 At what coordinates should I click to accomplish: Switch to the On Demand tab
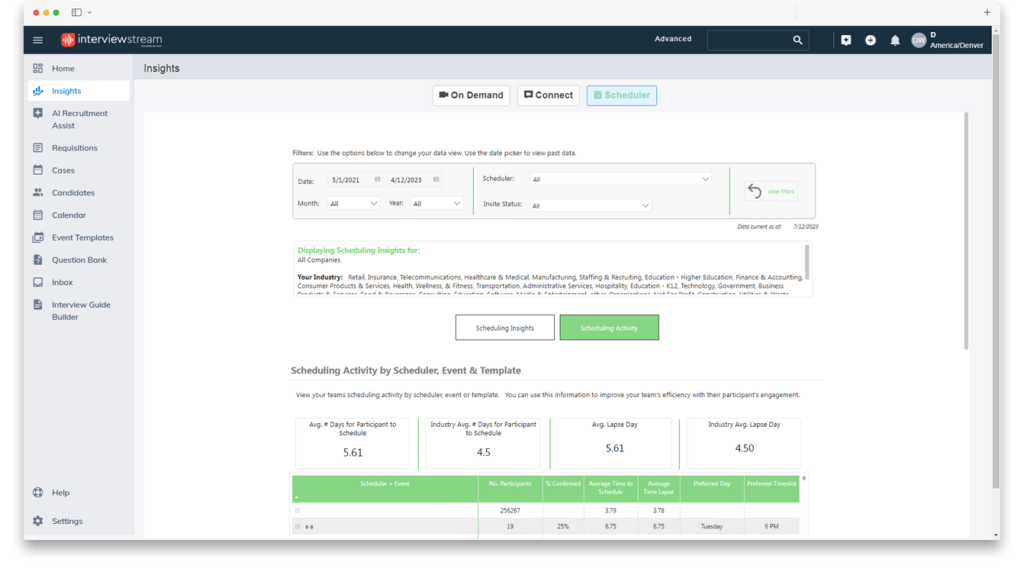click(x=471, y=95)
